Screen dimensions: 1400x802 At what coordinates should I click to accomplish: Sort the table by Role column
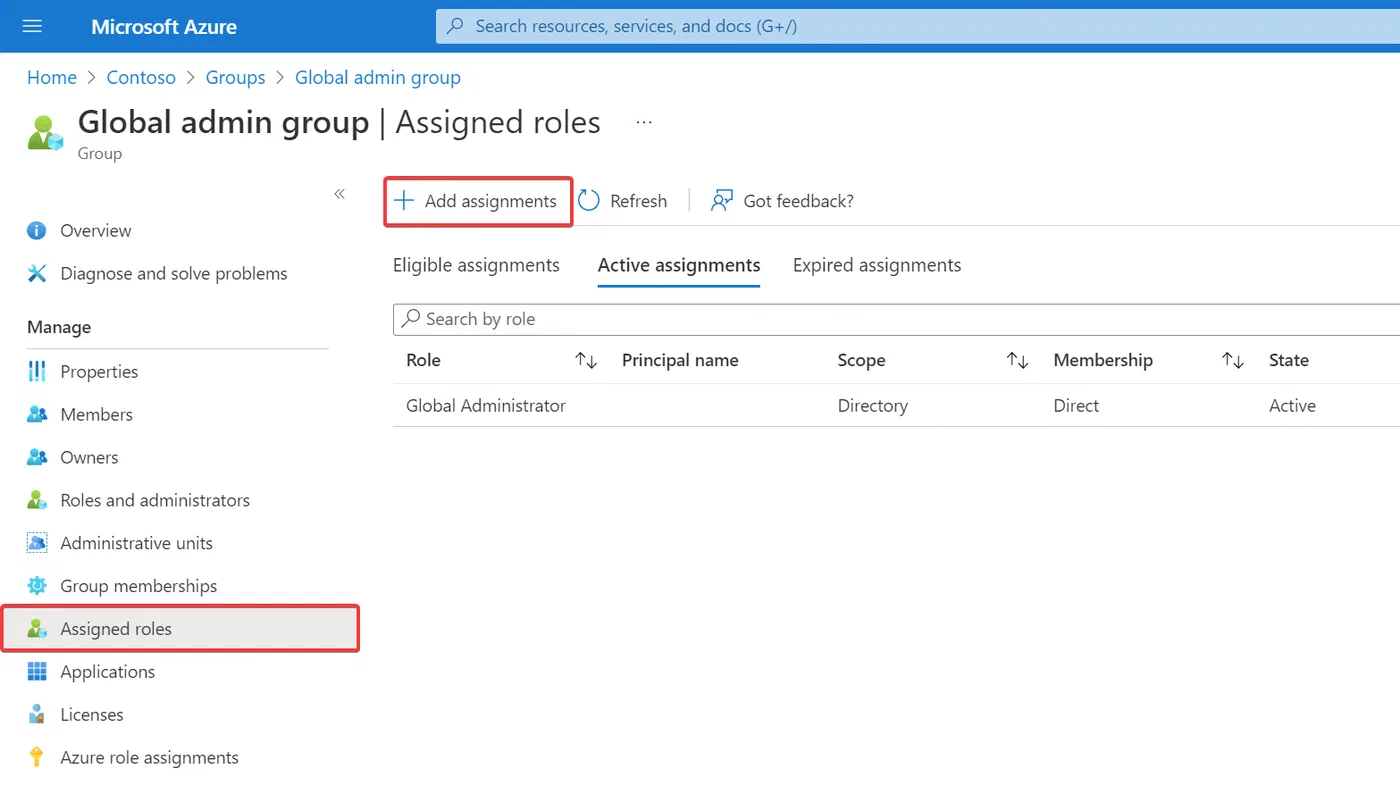click(x=586, y=361)
